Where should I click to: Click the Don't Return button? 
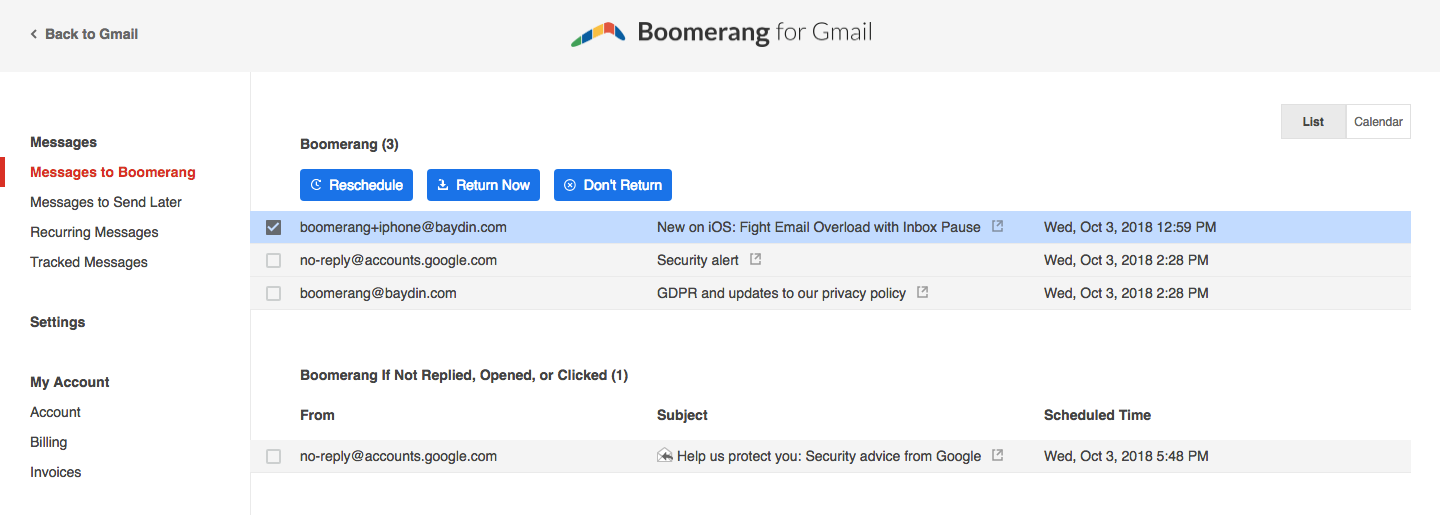pos(612,185)
